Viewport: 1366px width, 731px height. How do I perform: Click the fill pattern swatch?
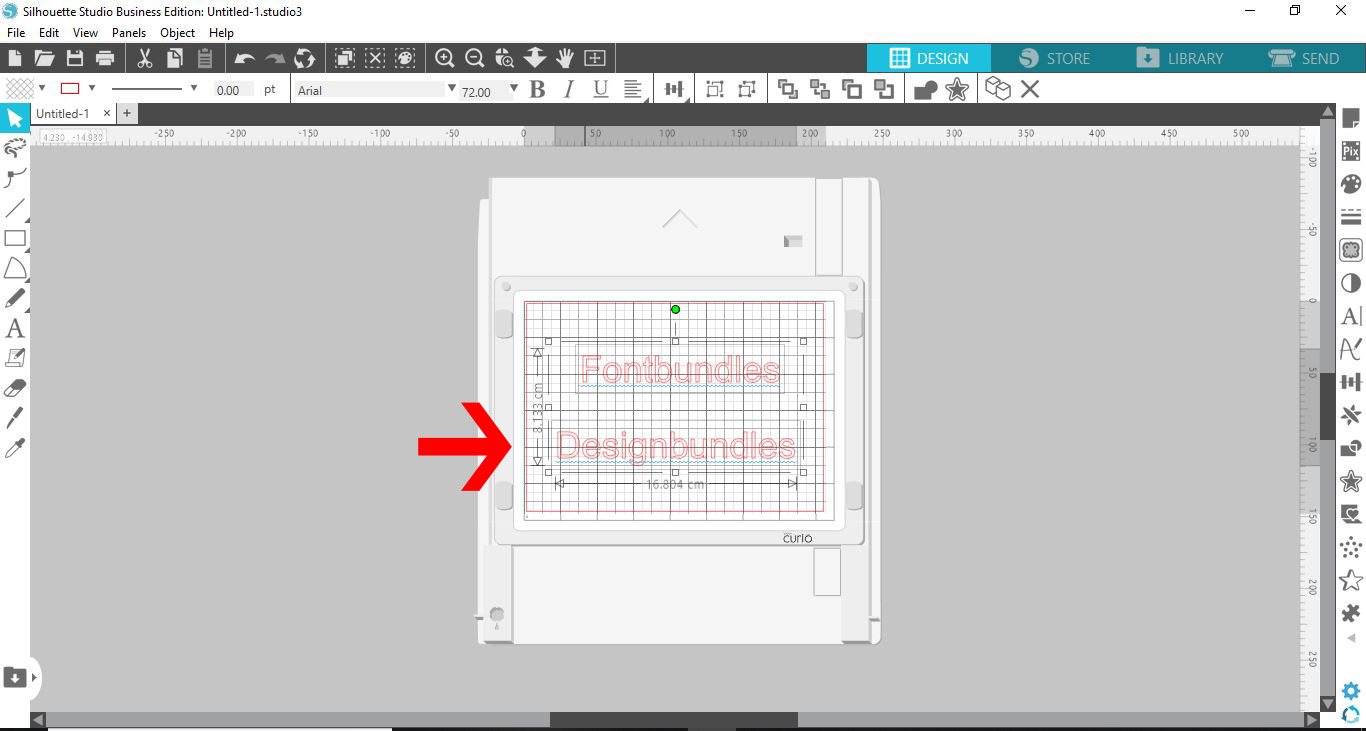tap(19, 88)
